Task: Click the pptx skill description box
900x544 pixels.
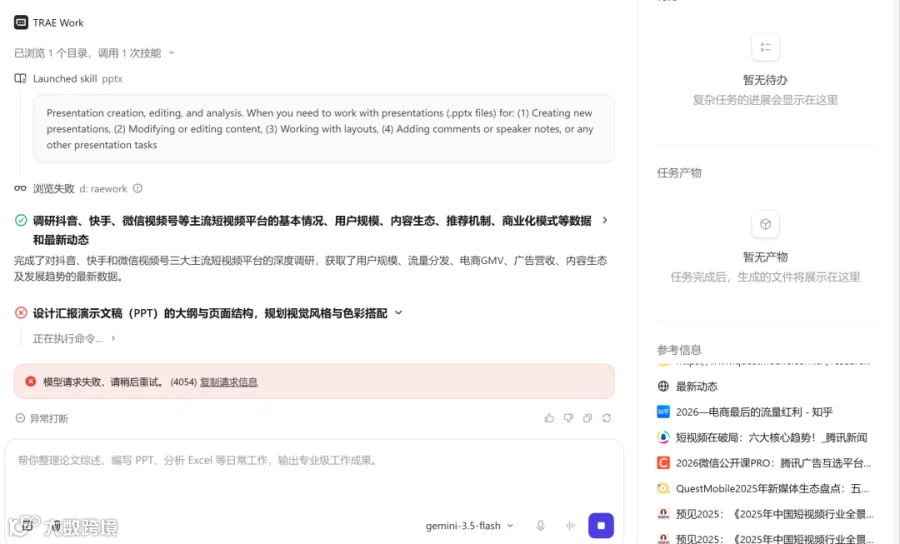Action: (324, 129)
